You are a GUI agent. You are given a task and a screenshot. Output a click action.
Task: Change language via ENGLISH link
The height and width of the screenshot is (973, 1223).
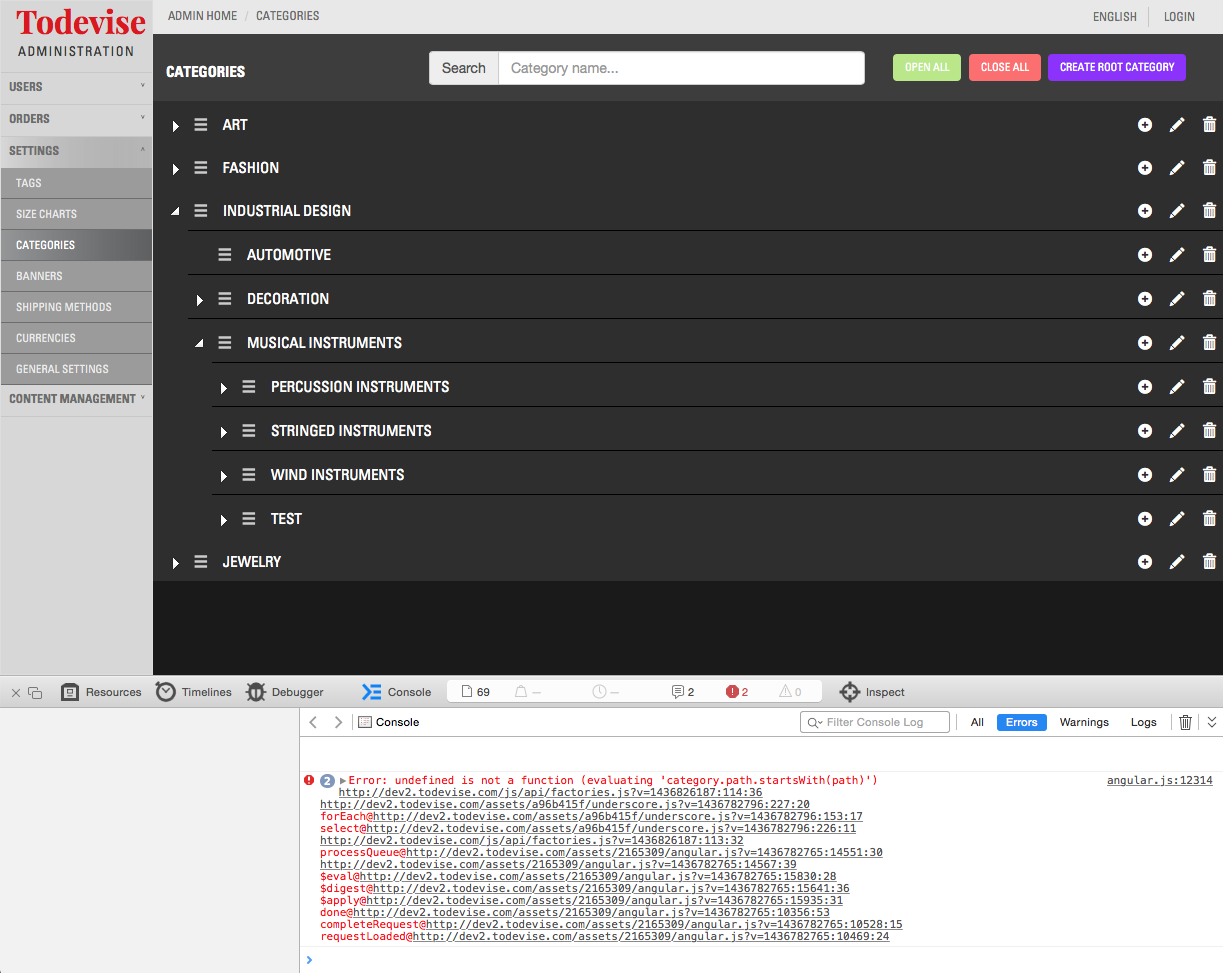(1115, 17)
